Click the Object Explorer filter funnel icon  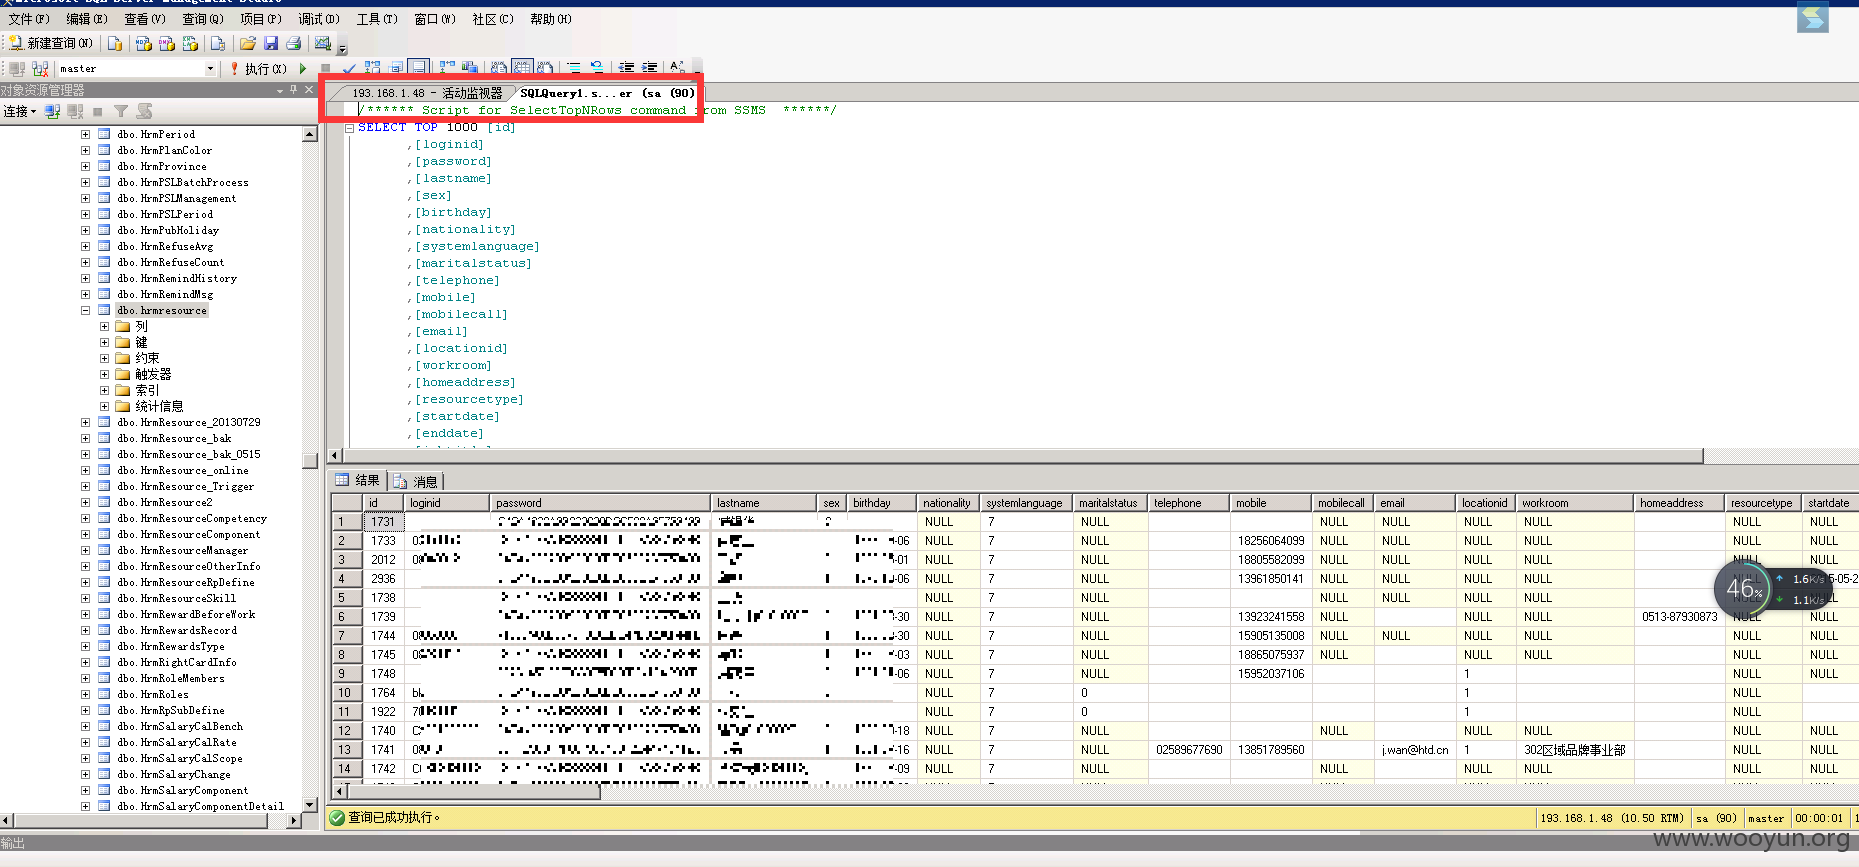click(x=121, y=111)
